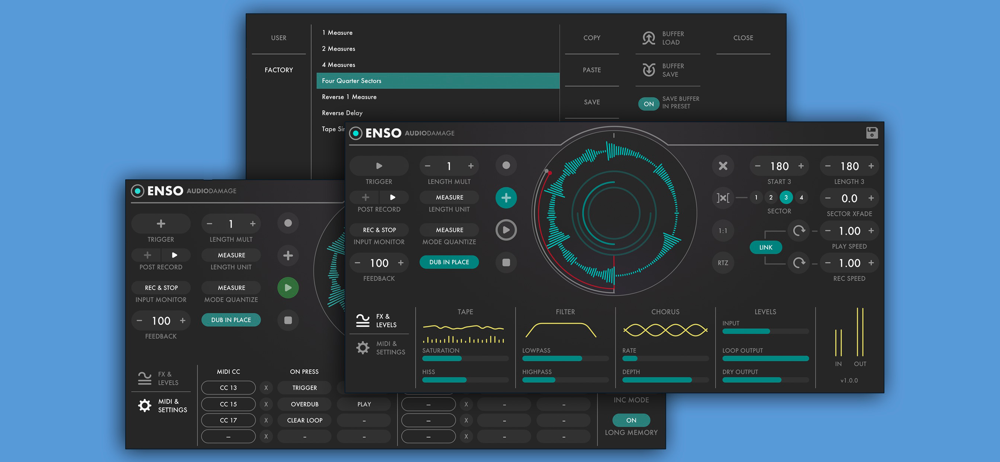Click the RTZ round button

(723, 262)
